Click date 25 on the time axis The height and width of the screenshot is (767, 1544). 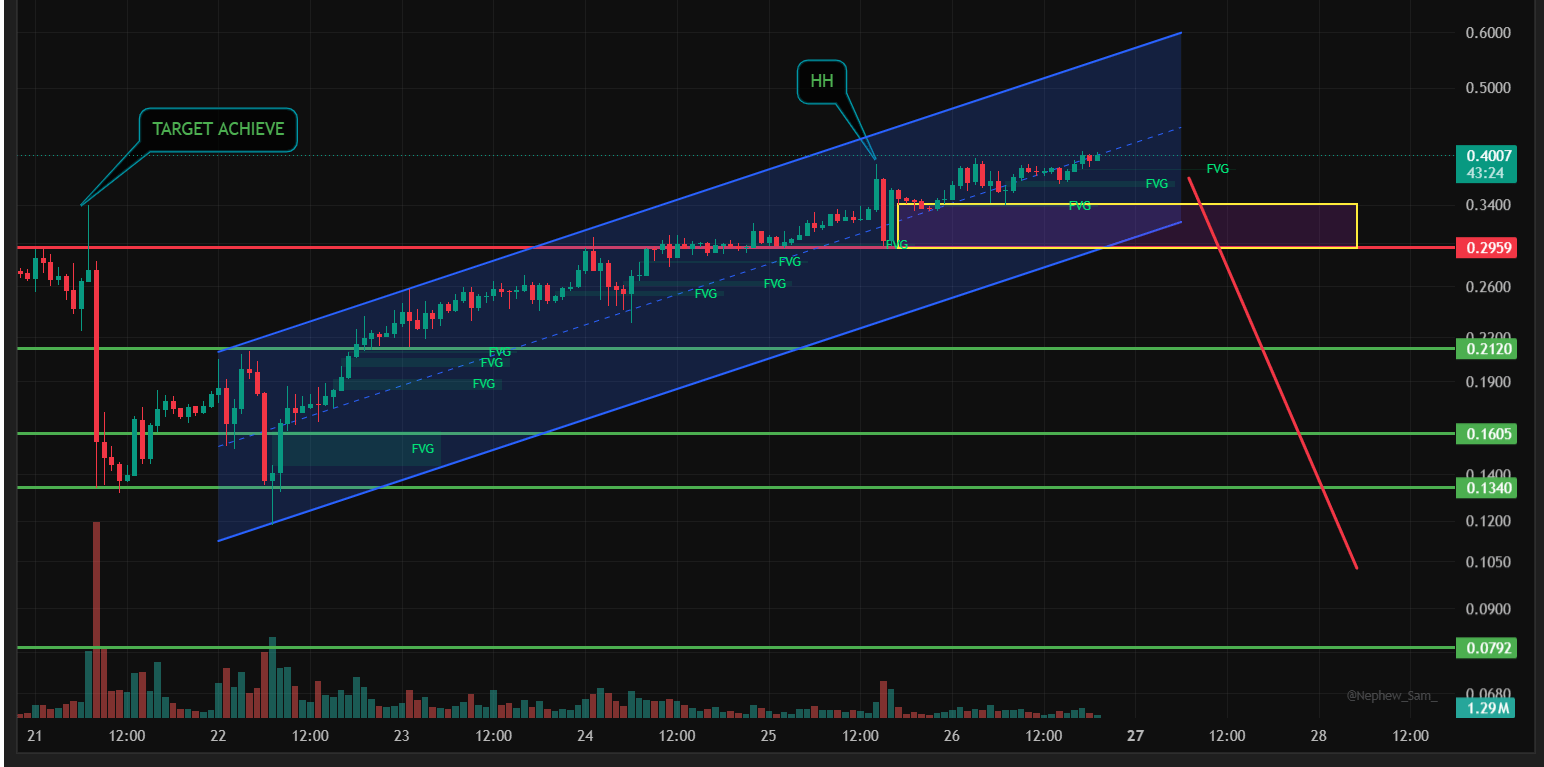click(768, 737)
